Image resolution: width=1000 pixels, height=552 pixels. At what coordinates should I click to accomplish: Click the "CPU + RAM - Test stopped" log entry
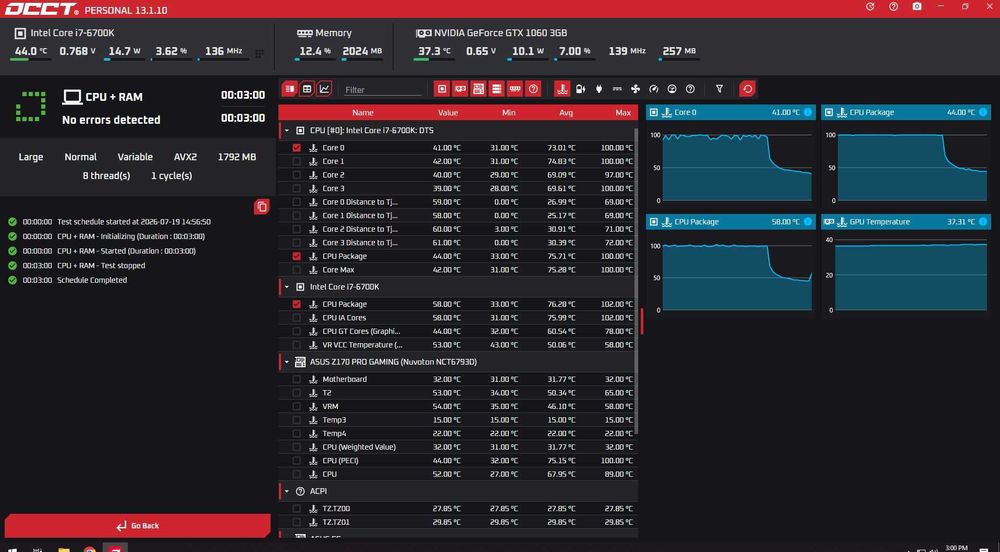(101, 265)
